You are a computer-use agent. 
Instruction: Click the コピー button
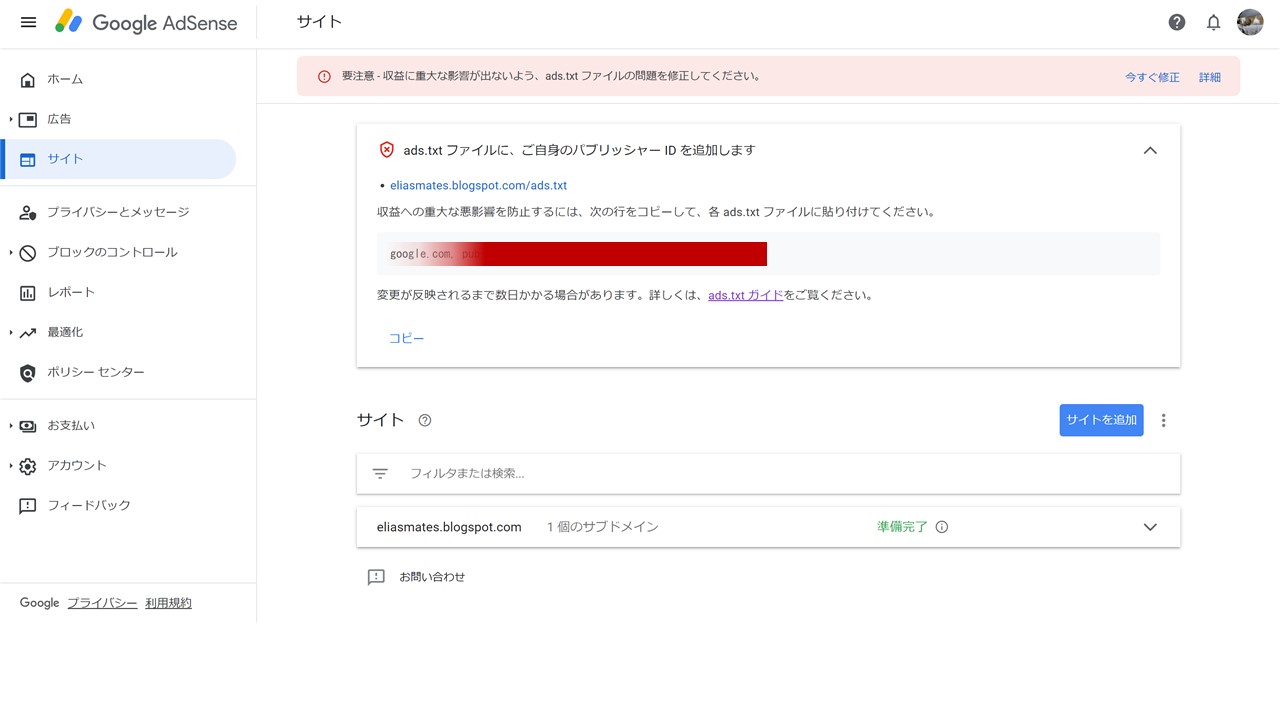point(407,339)
